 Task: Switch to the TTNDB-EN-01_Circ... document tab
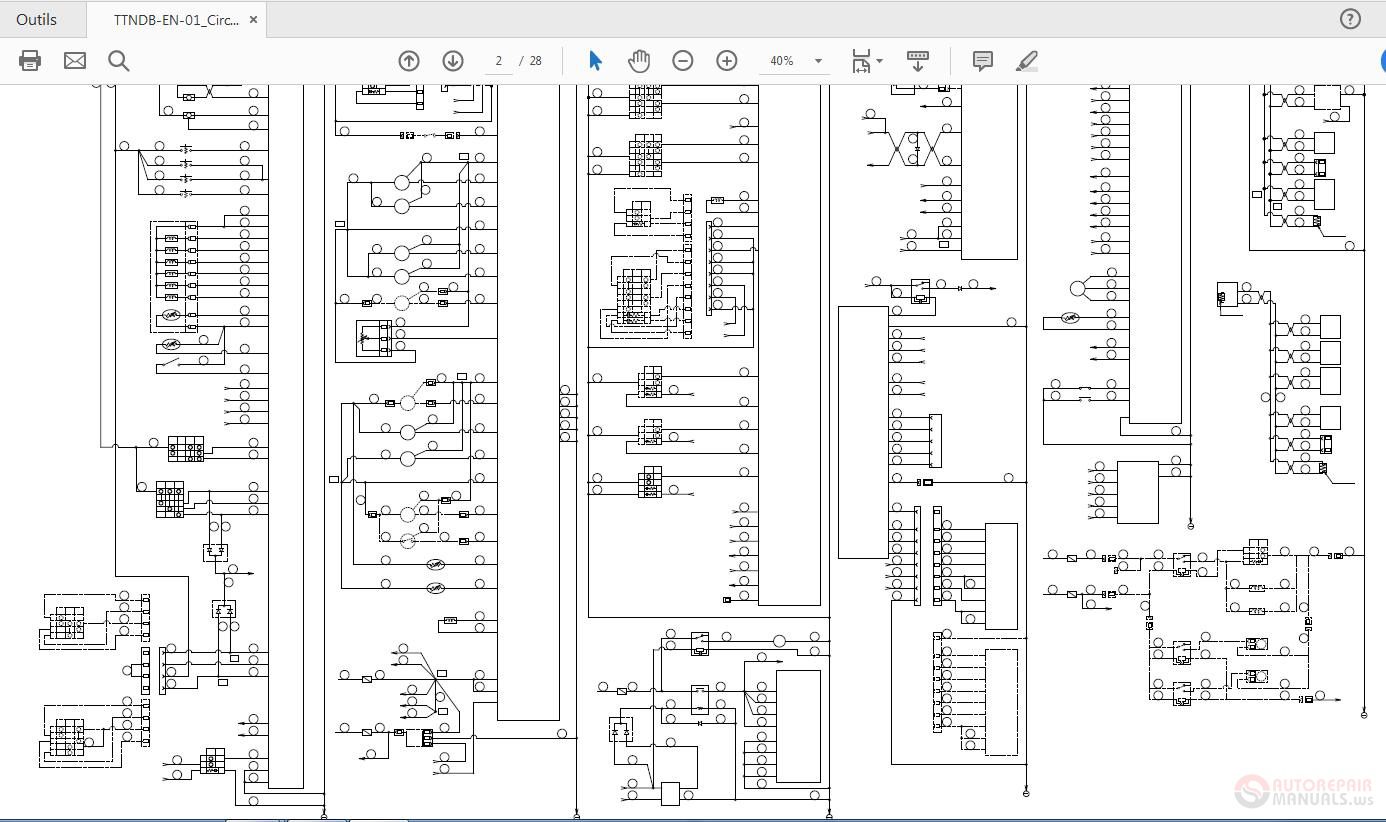[x=175, y=19]
